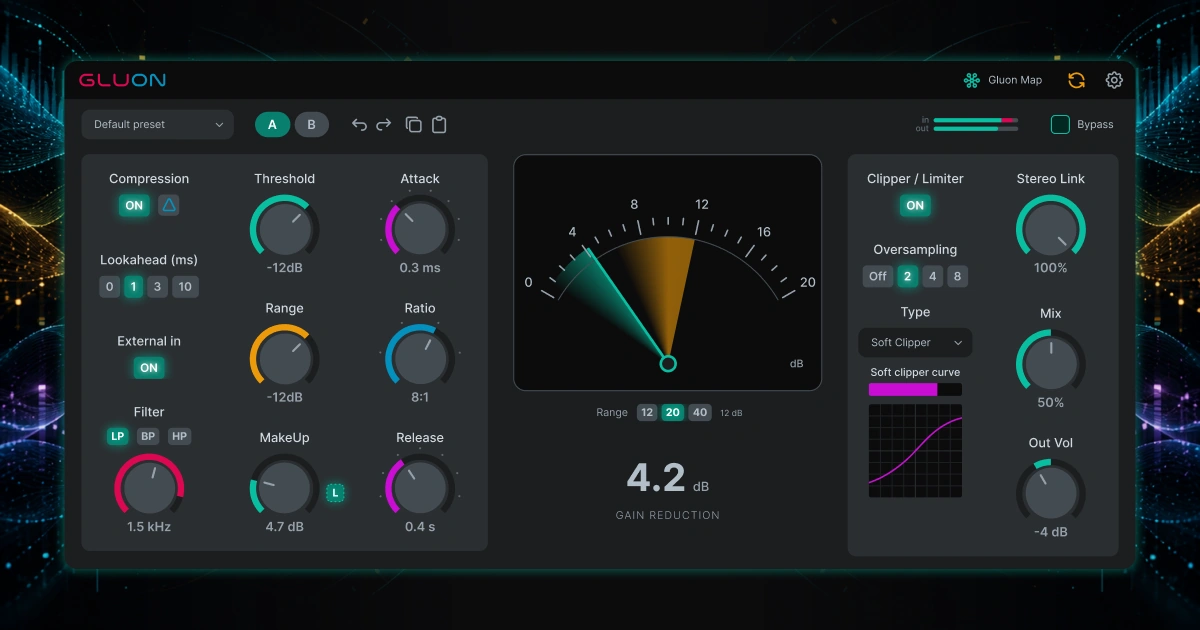This screenshot has width=1200, height=630.
Task: Select the HP filter type
Action: 179,436
